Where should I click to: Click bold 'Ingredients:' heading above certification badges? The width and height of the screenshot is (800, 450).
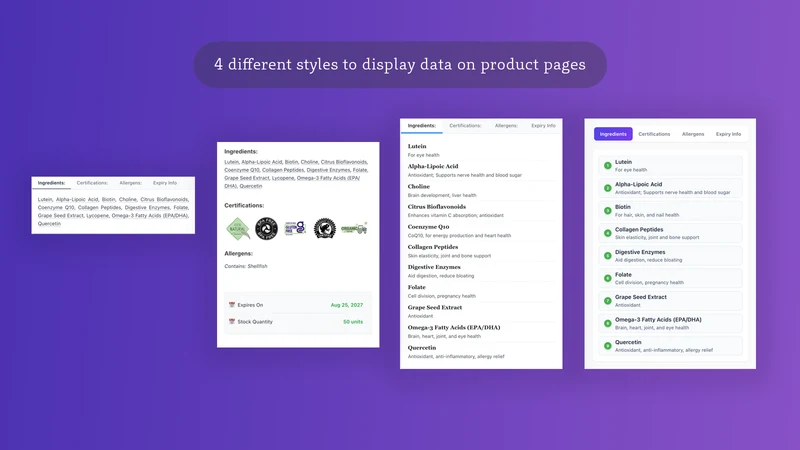coord(241,152)
